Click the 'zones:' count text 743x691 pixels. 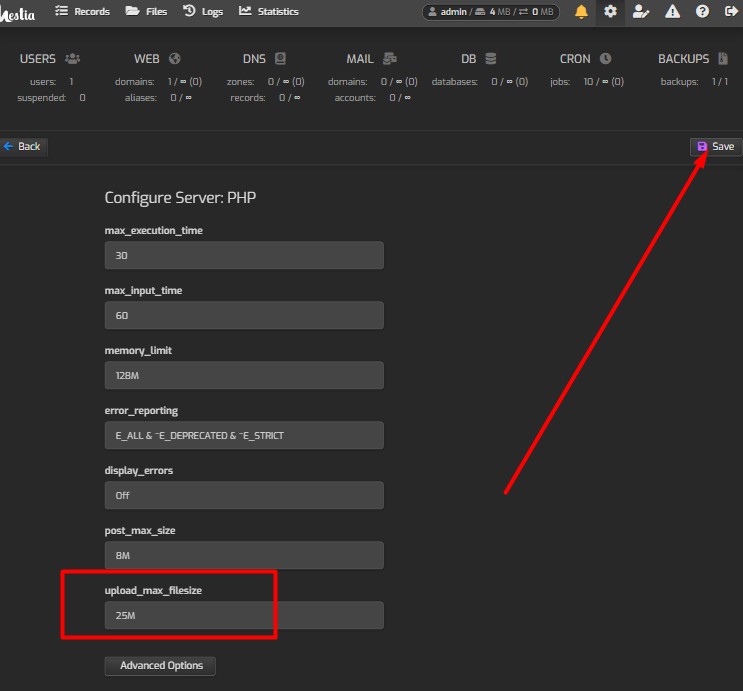point(265,82)
